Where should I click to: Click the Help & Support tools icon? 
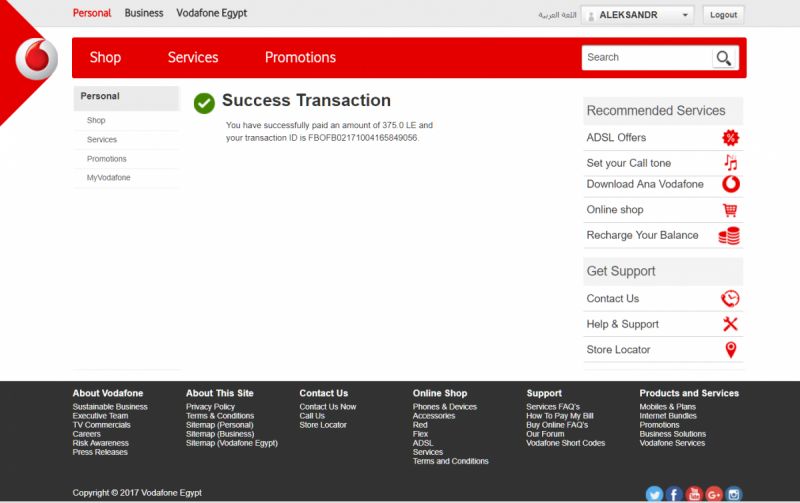pyautogui.click(x=731, y=324)
